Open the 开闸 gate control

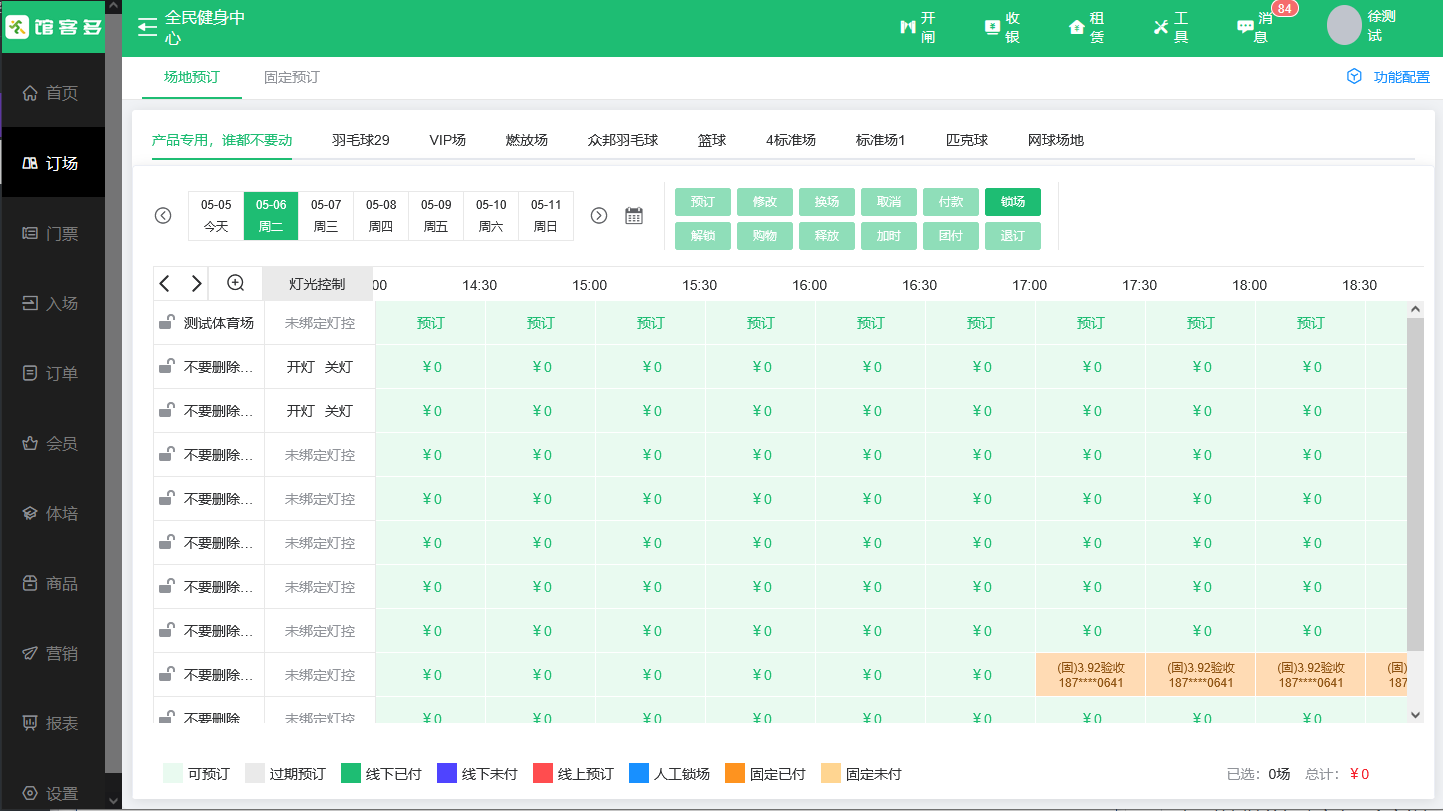[x=918, y=27]
